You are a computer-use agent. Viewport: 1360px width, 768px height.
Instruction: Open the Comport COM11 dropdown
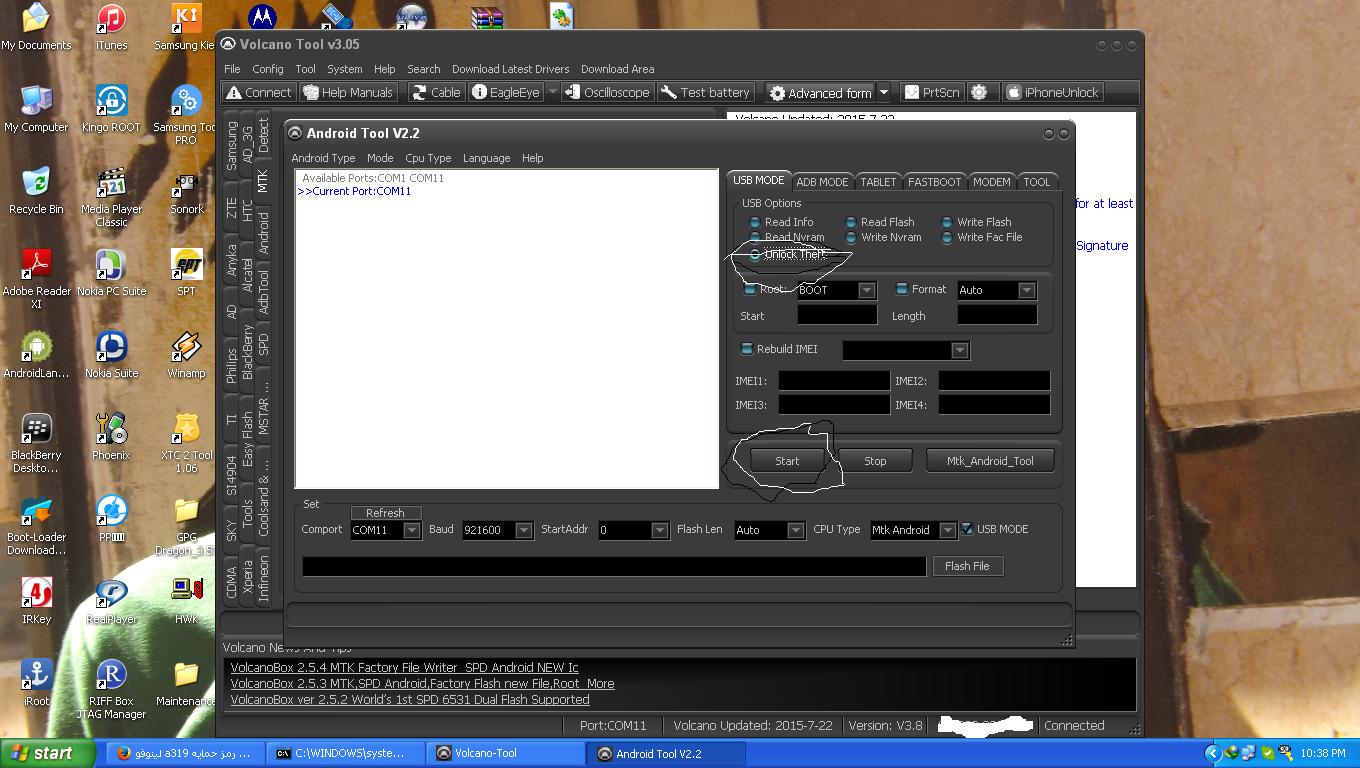click(411, 530)
